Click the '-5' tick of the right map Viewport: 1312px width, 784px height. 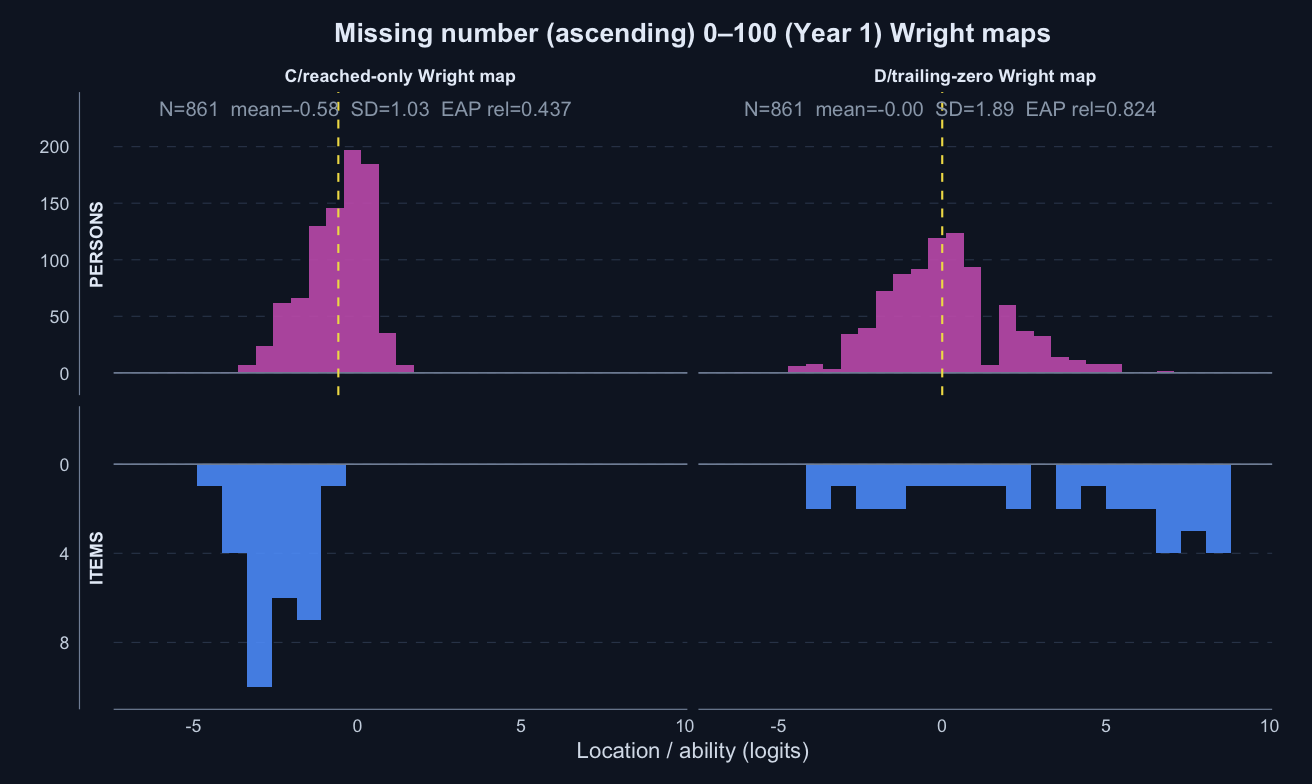[x=778, y=726]
